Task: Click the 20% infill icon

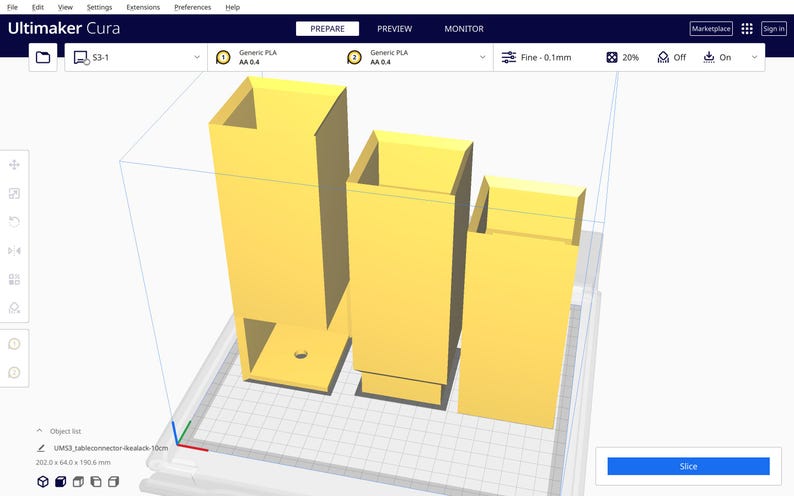Action: tap(612, 57)
